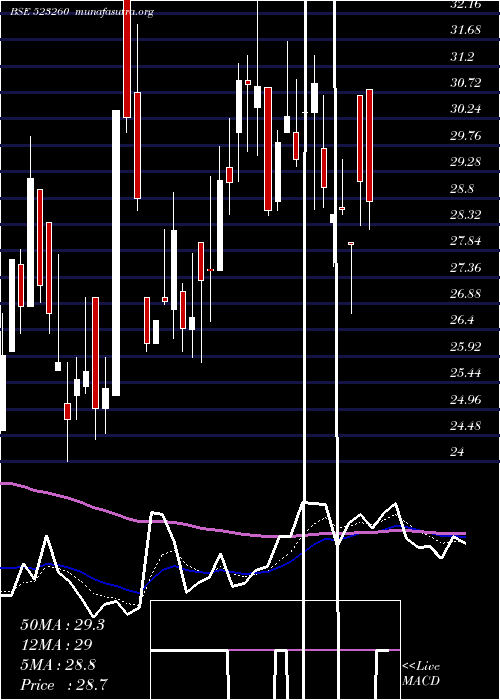Image resolution: width=500 pixels, height=700 pixels.
Task: Select the 12MA : 29 readout
Action: pos(56,645)
